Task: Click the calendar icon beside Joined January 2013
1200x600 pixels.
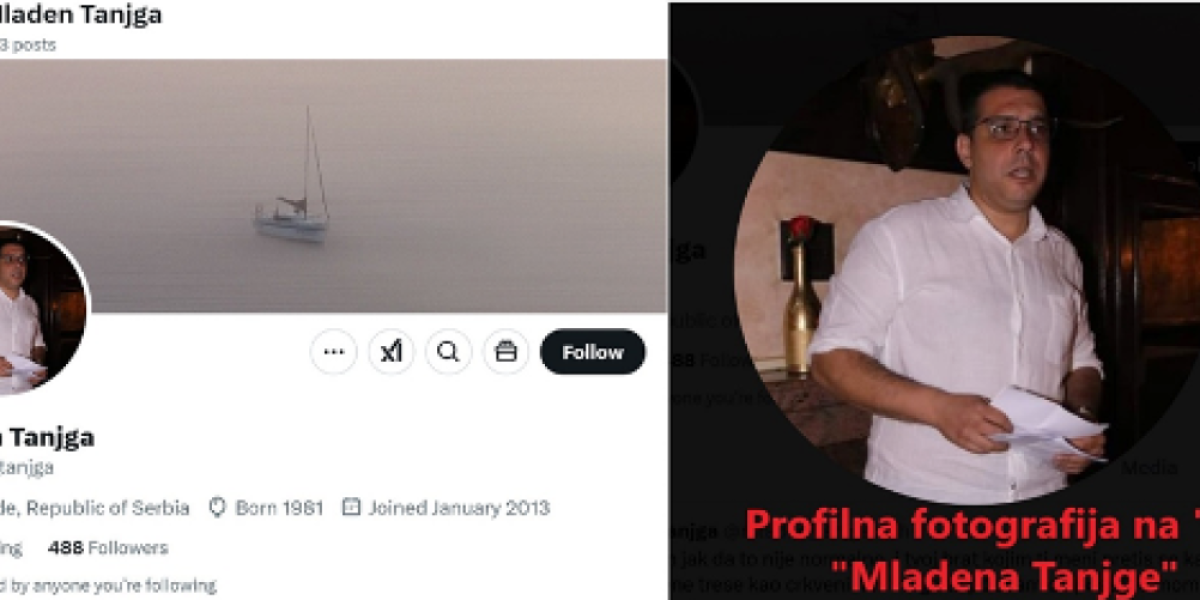Action: click(351, 508)
